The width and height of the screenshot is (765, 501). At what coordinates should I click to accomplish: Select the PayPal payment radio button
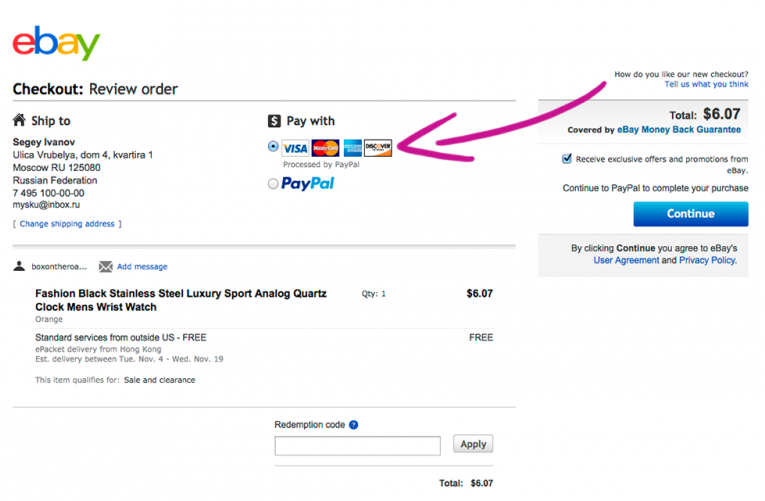(273, 183)
